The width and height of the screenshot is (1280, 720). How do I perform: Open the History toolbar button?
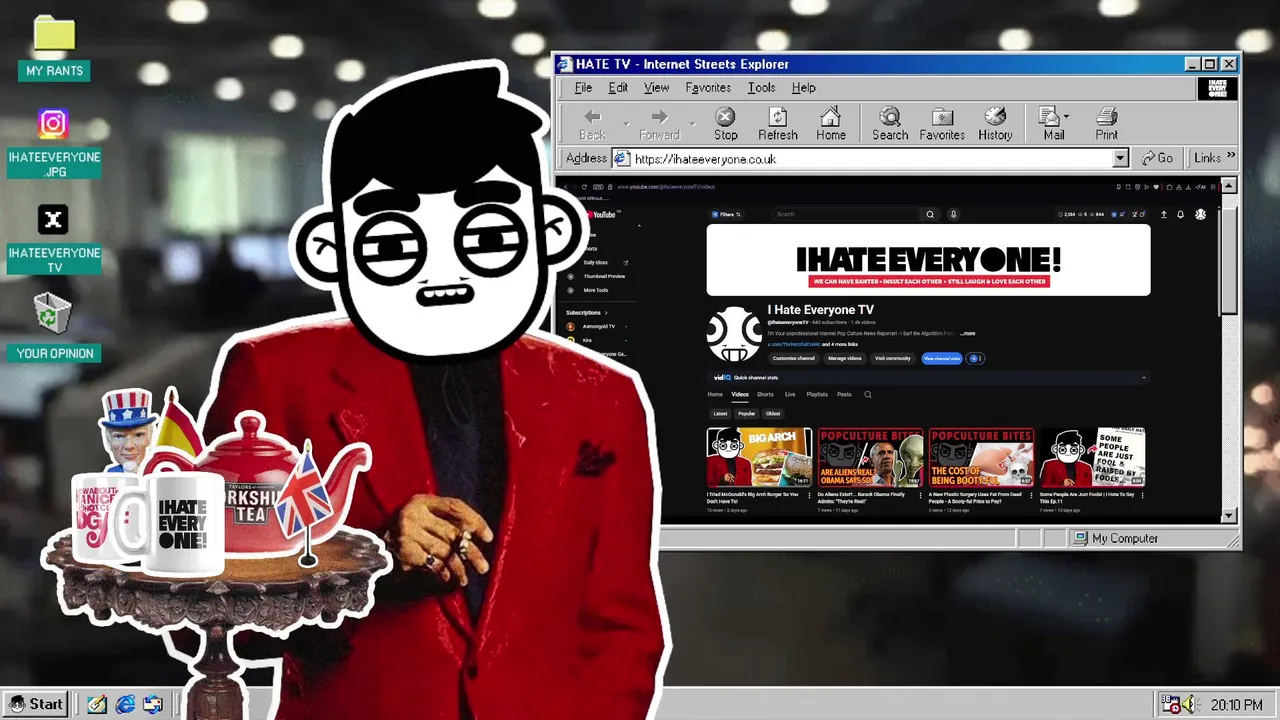click(995, 125)
